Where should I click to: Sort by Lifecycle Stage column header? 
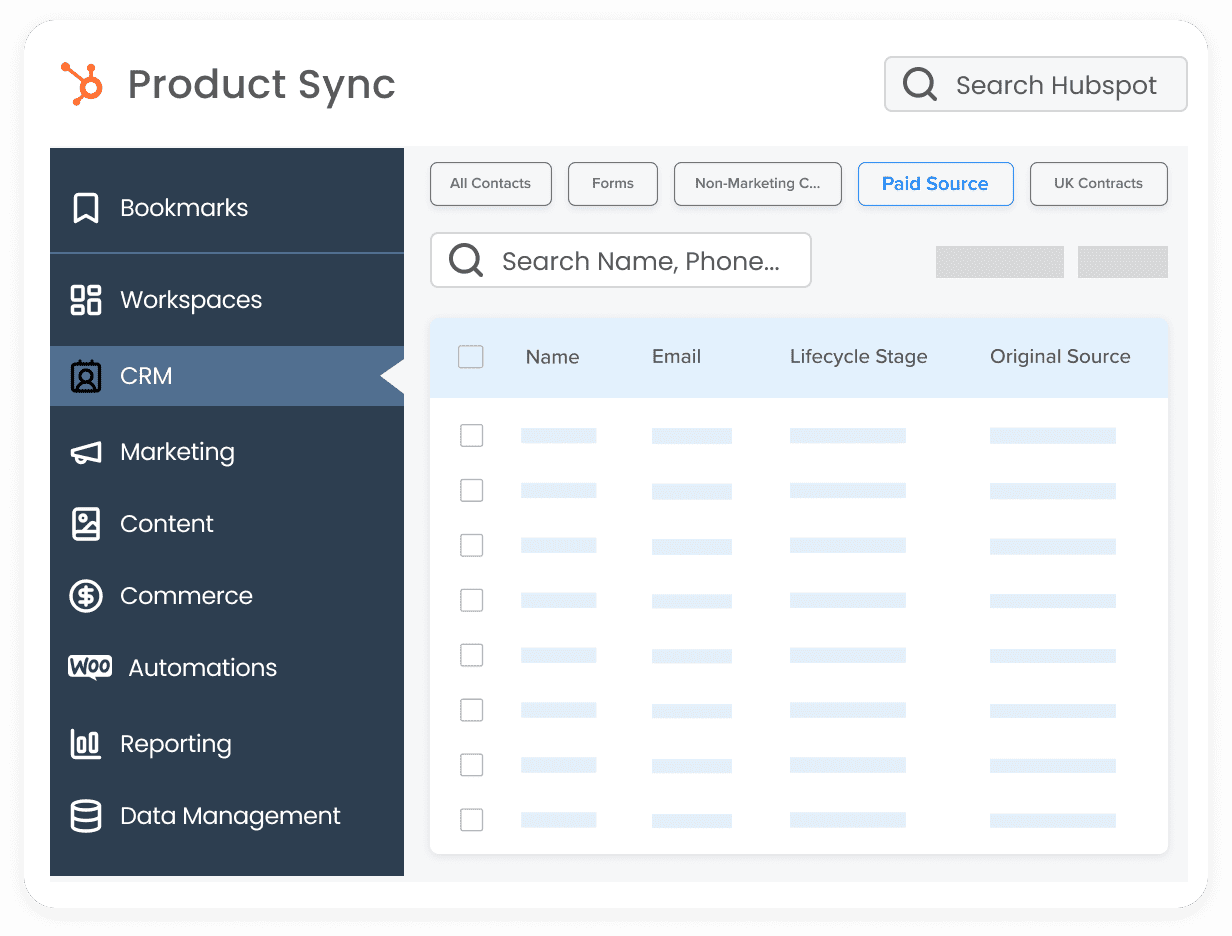(859, 357)
